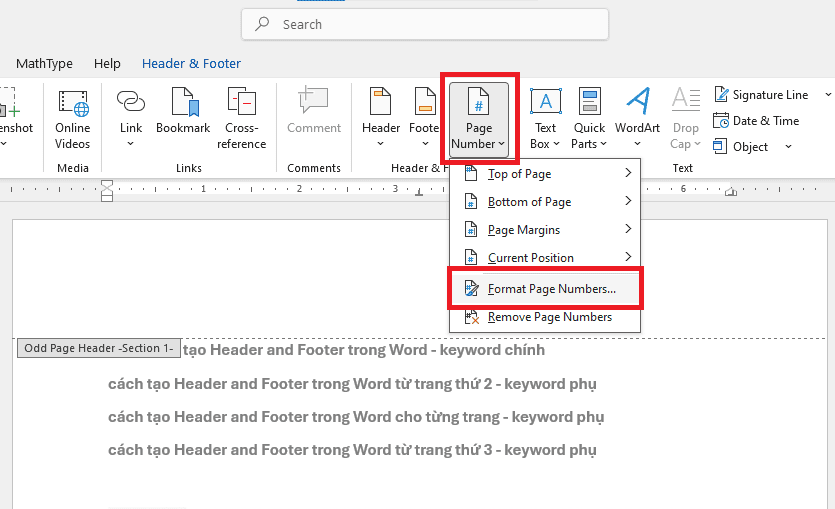Add a Bookmark from the ribbon
Viewport: 835px width, 509px height.
pos(183,112)
